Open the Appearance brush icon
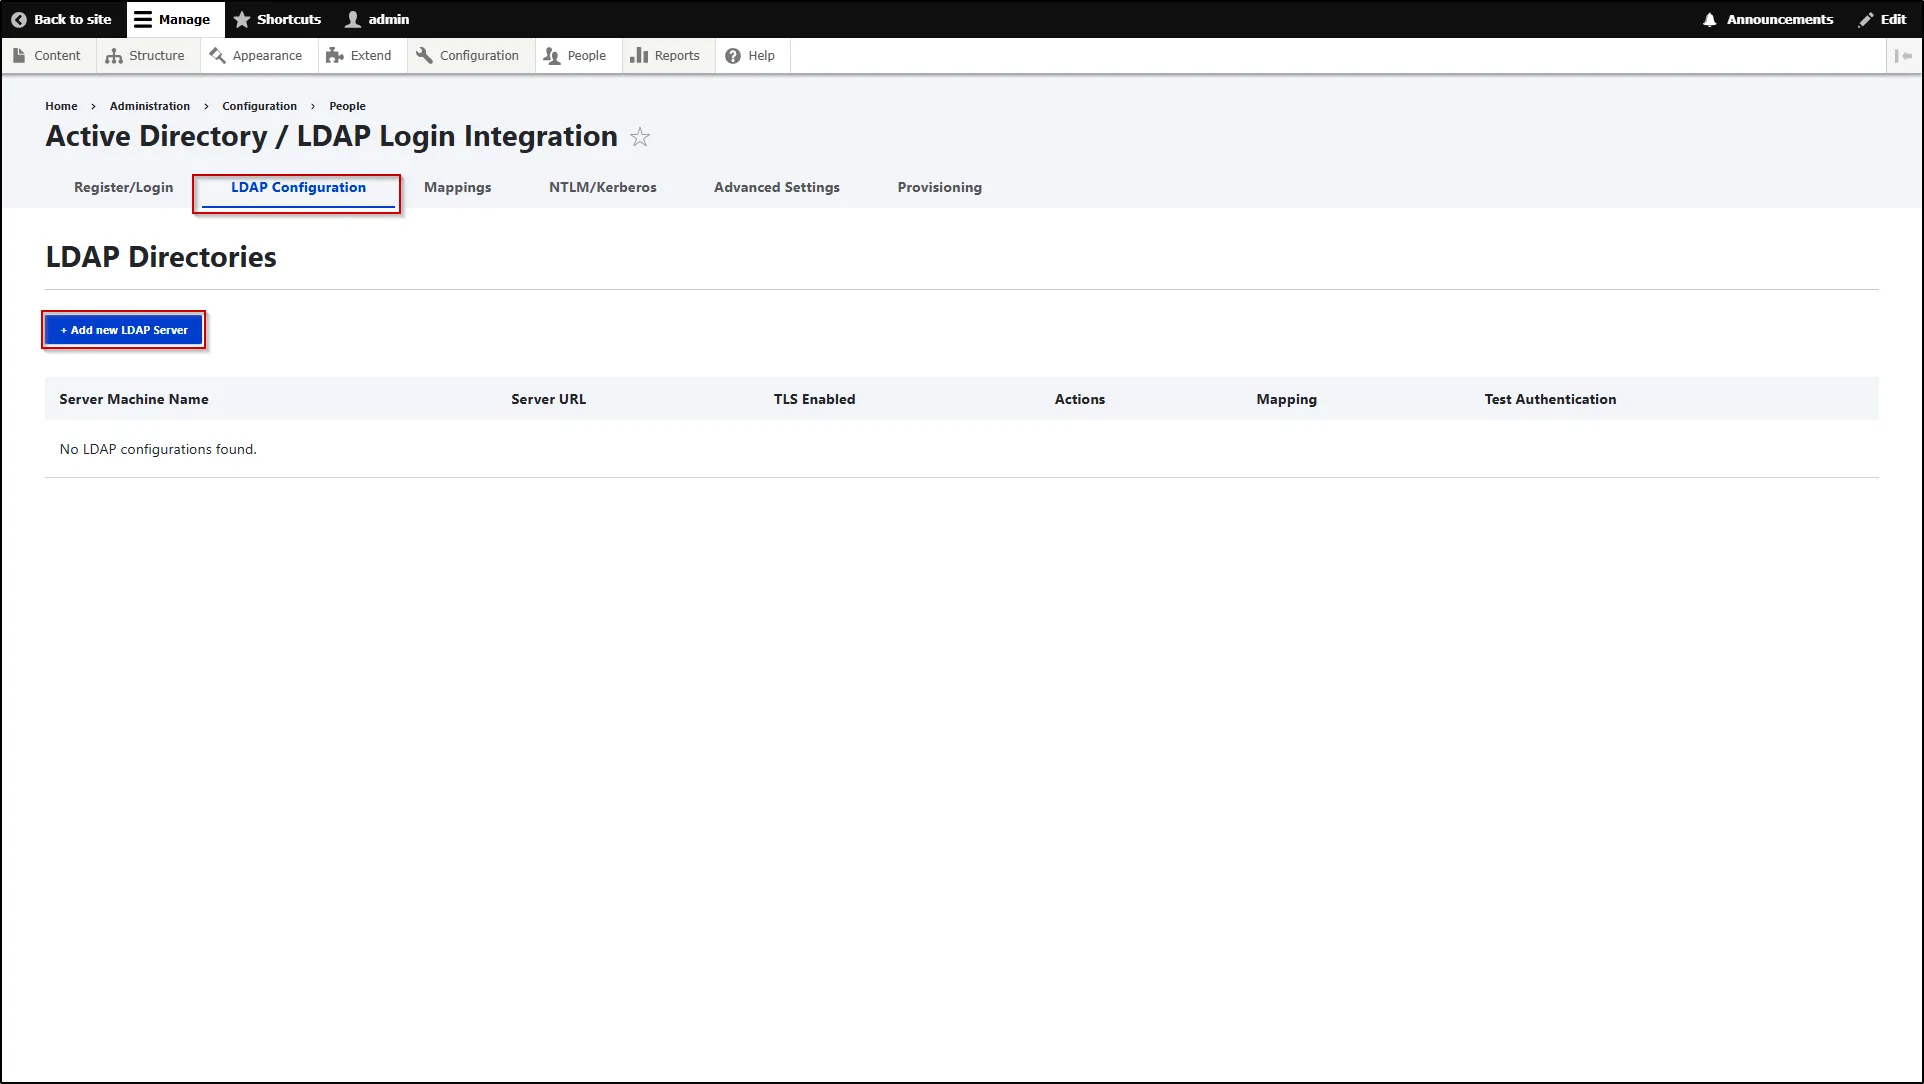 pyautogui.click(x=216, y=55)
